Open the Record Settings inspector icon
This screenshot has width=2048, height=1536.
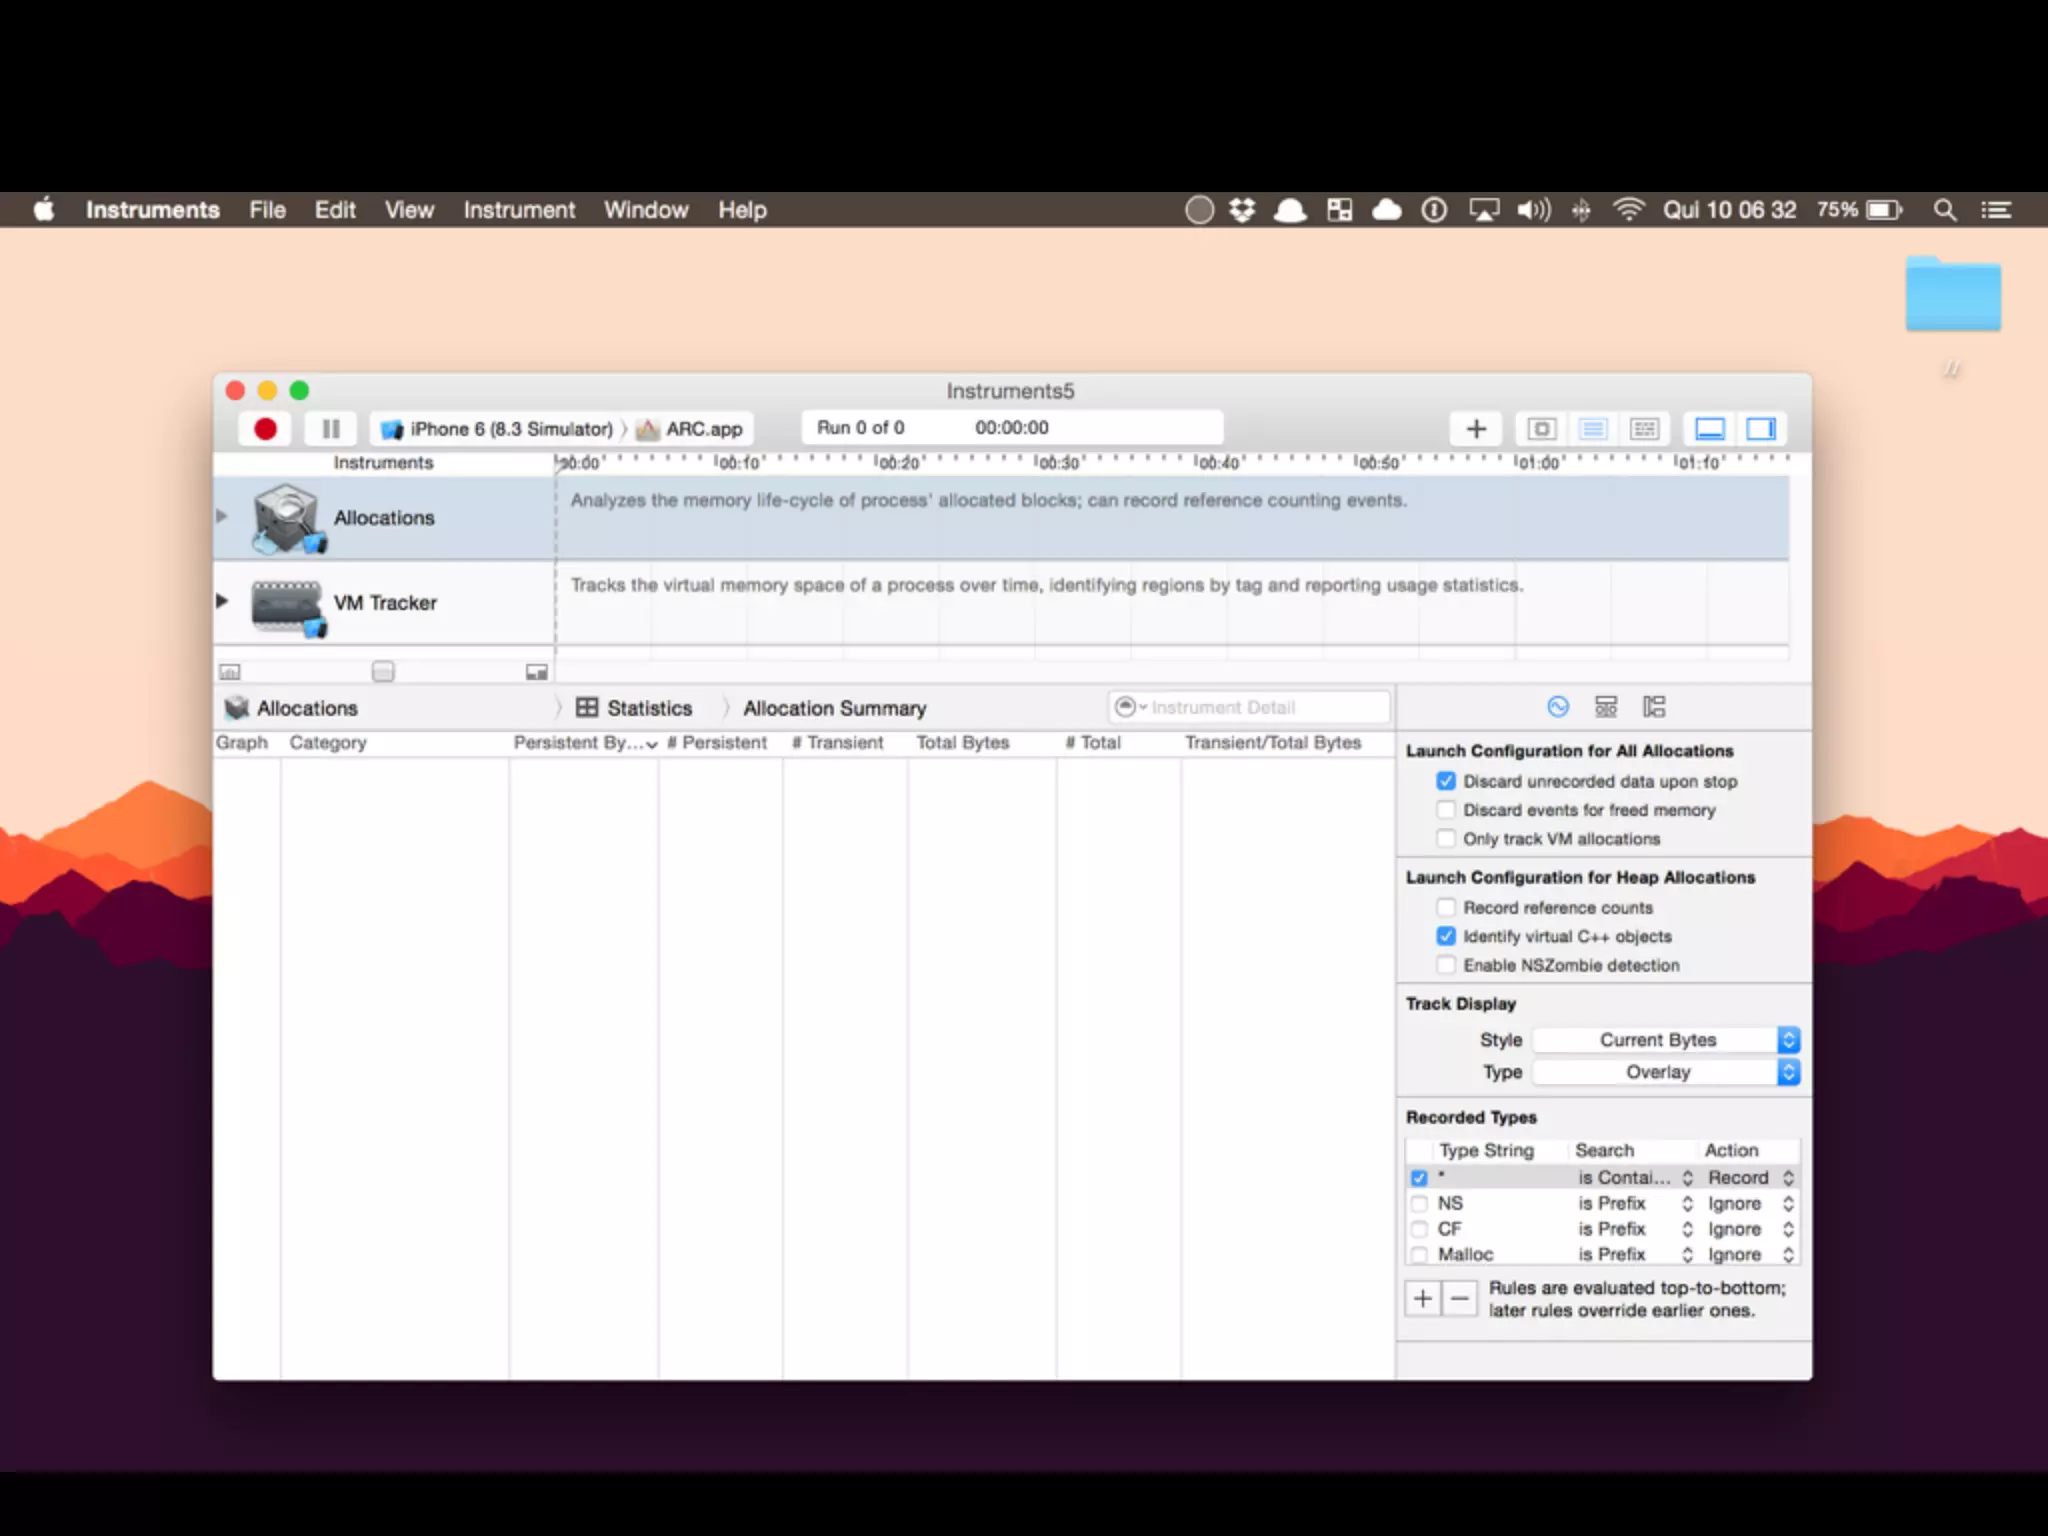pyautogui.click(x=1557, y=707)
